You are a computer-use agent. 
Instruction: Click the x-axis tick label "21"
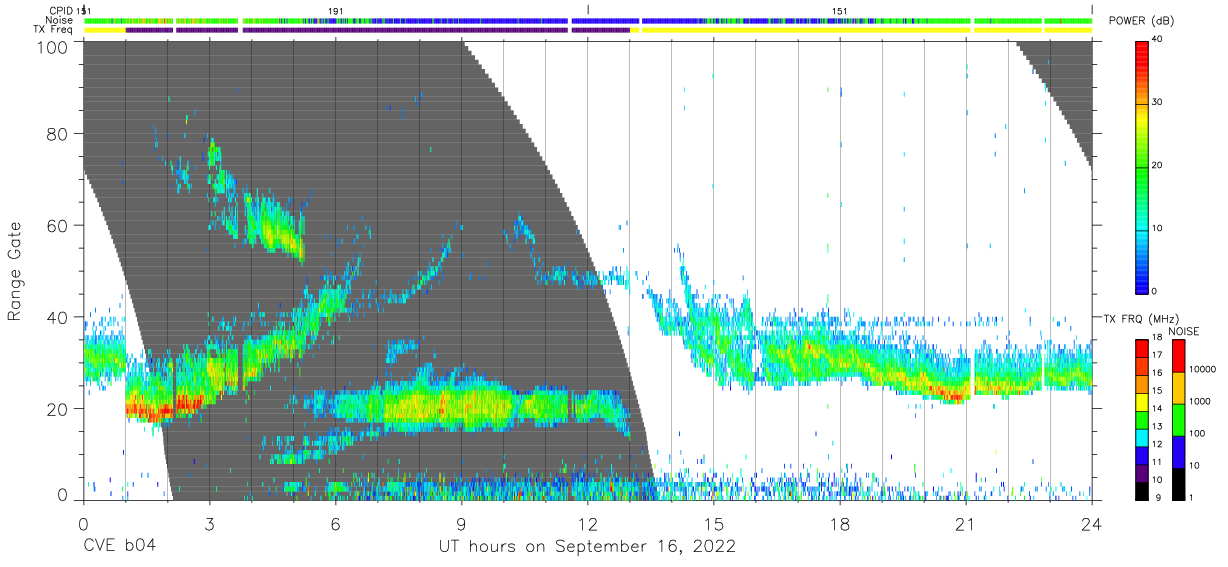(x=965, y=524)
